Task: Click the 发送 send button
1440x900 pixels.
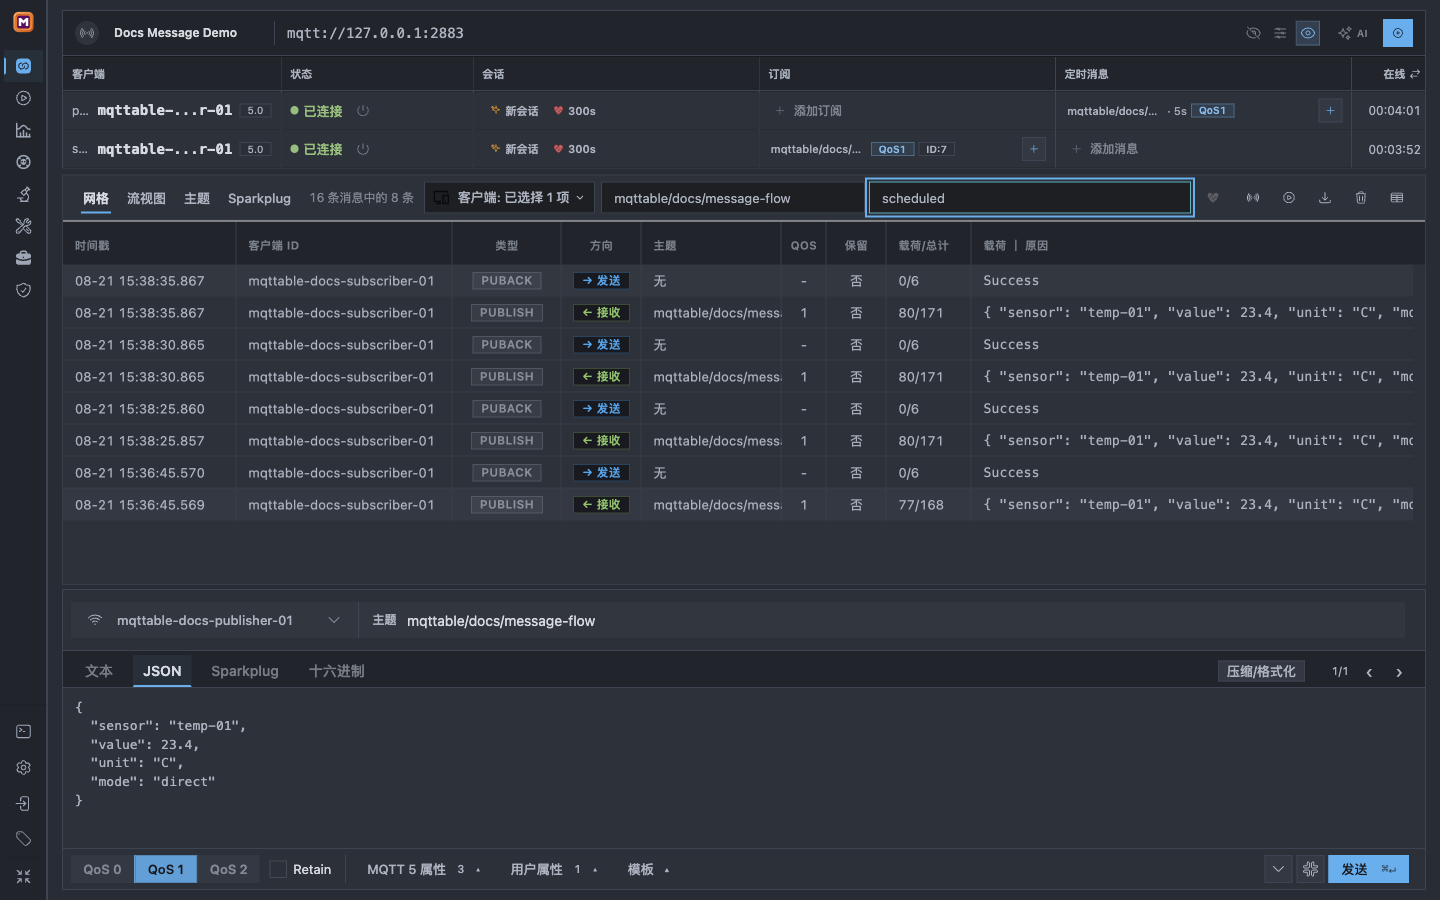Action: click(1368, 869)
